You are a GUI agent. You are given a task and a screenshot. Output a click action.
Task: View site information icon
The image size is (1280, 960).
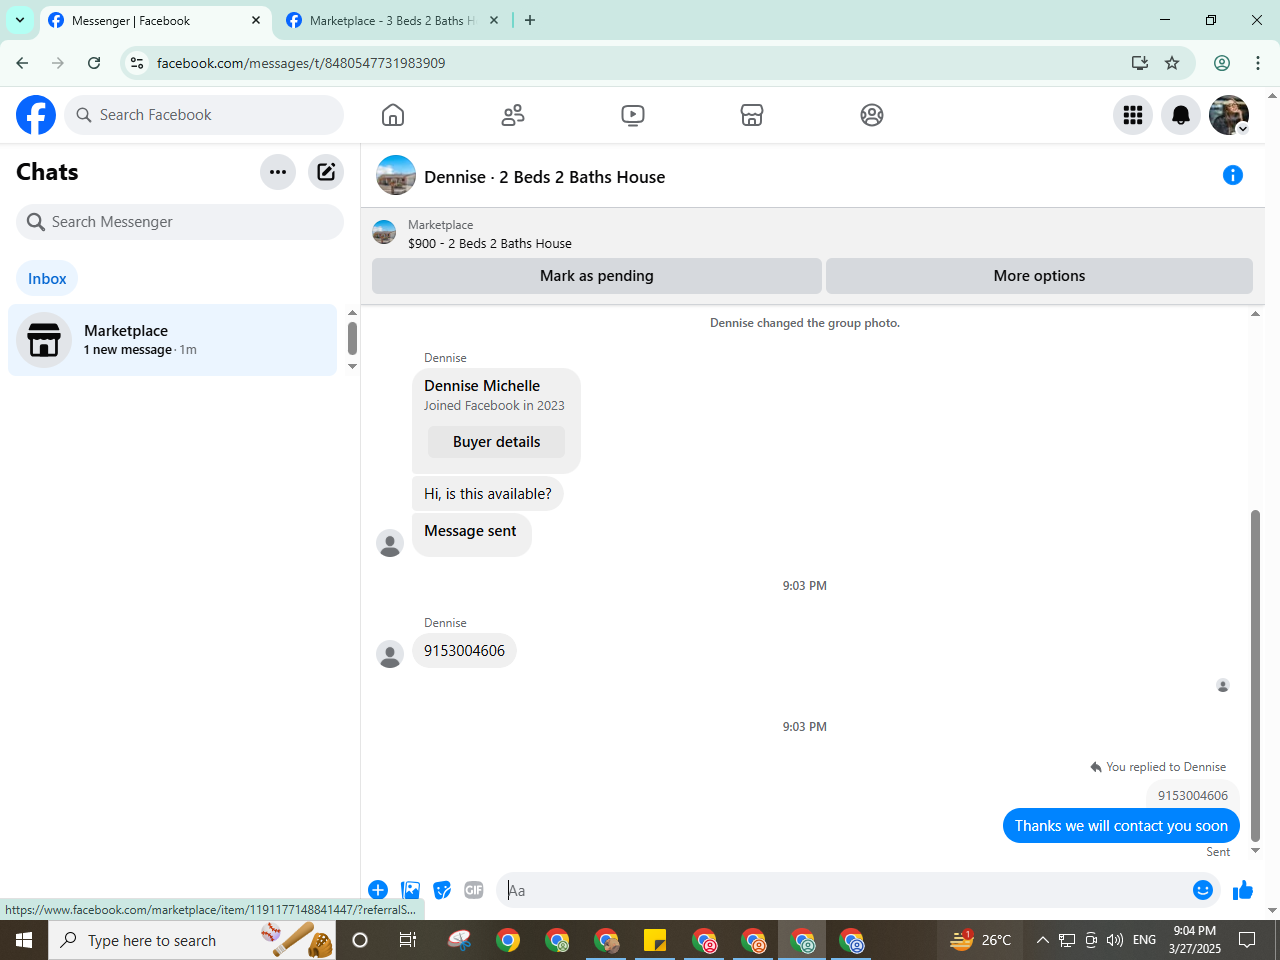[x=137, y=63]
